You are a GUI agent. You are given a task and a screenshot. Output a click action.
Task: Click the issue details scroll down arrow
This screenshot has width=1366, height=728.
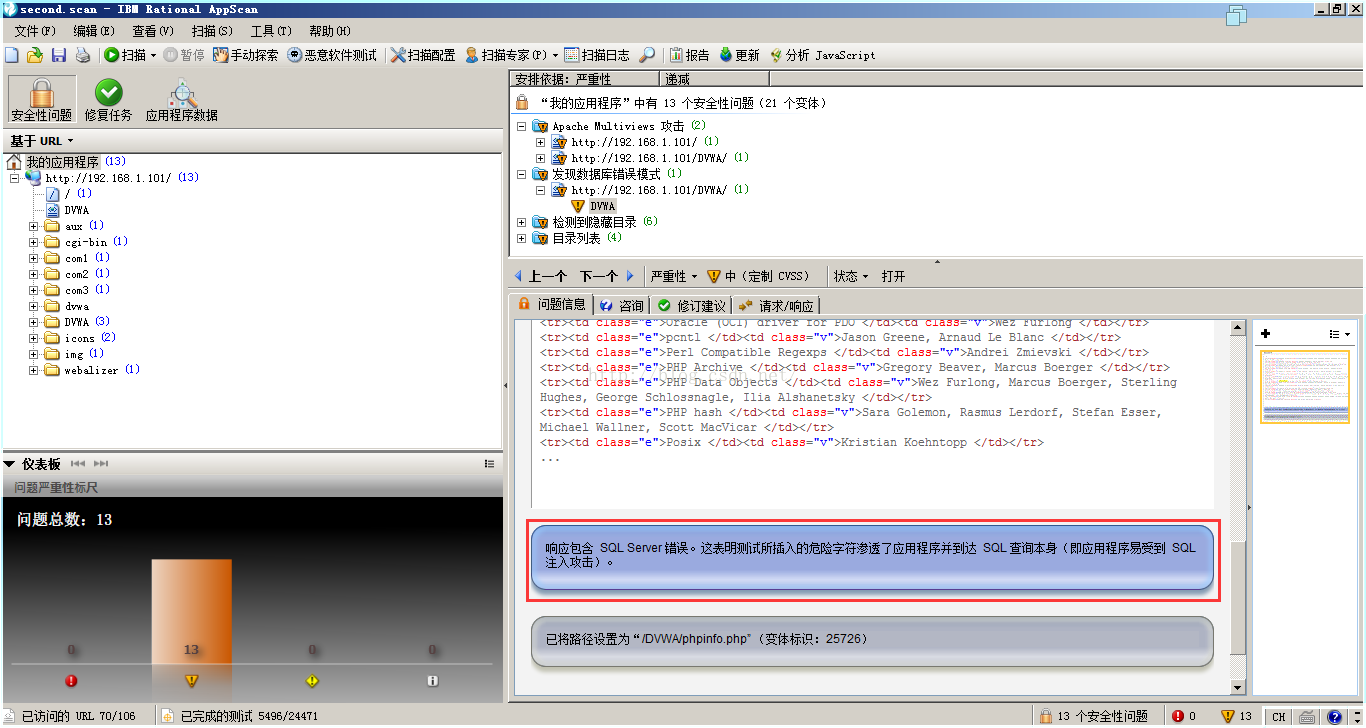pyautogui.click(x=1238, y=687)
